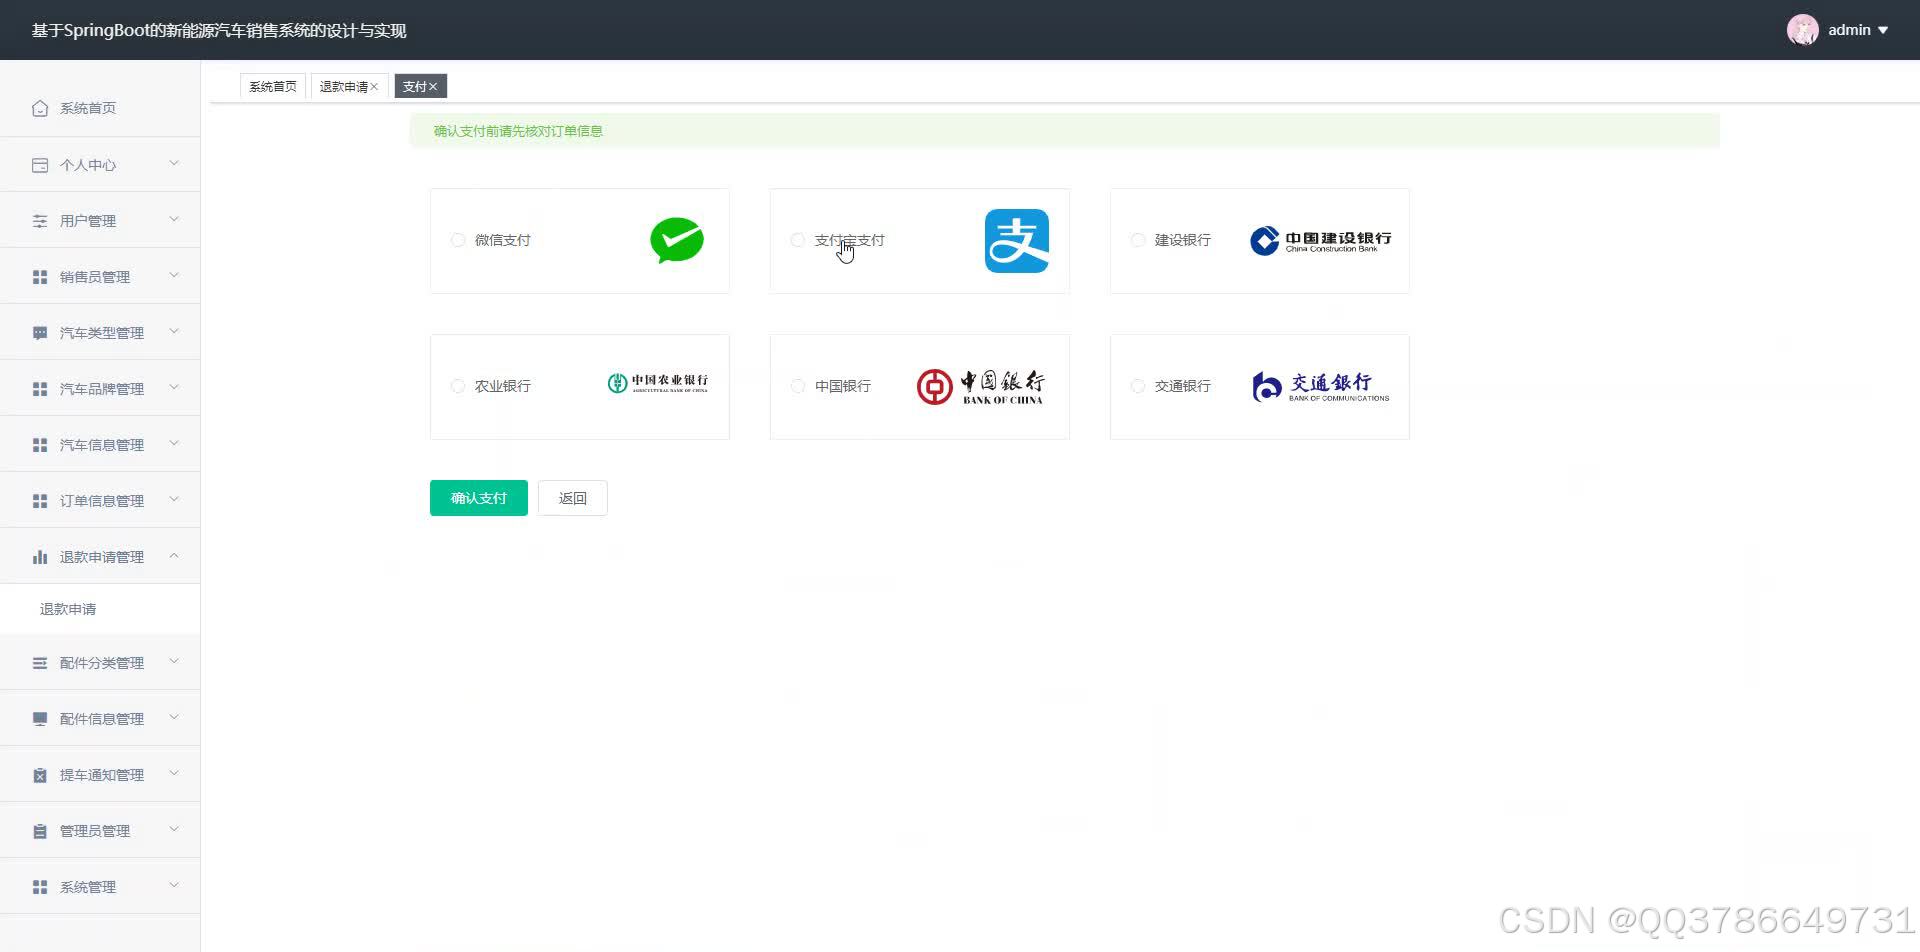Image resolution: width=1920 pixels, height=952 pixels.
Task: Open the admin dropdown arrow
Action: [x=1883, y=30]
